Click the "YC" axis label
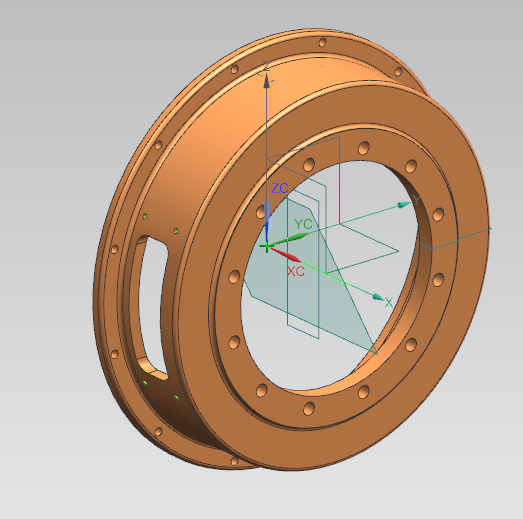This screenshot has height=519, width=523. 303,224
